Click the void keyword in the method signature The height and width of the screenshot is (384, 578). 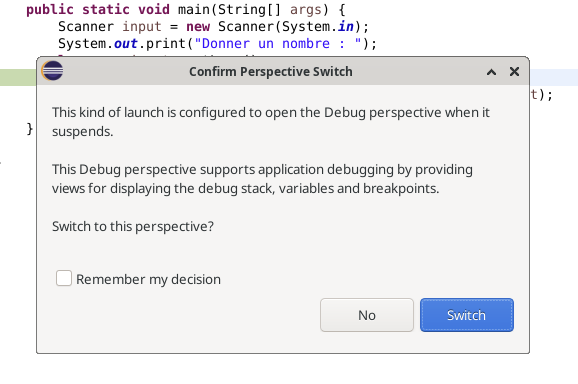click(154, 9)
